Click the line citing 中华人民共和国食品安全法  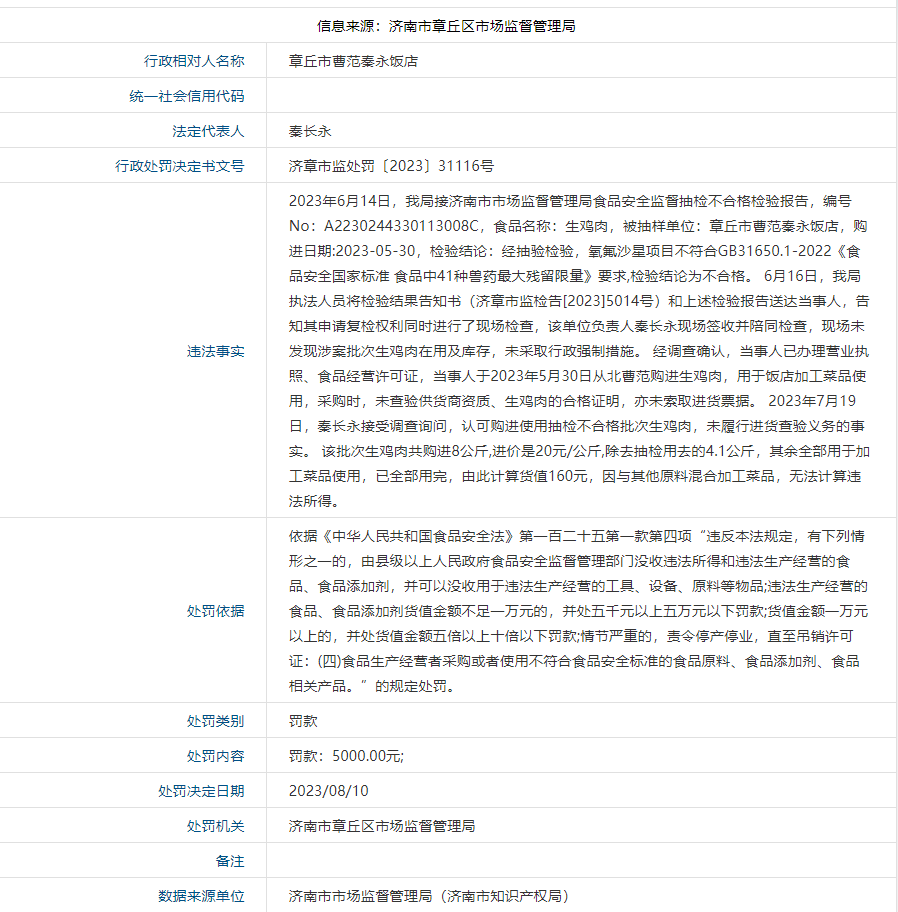coord(576,536)
